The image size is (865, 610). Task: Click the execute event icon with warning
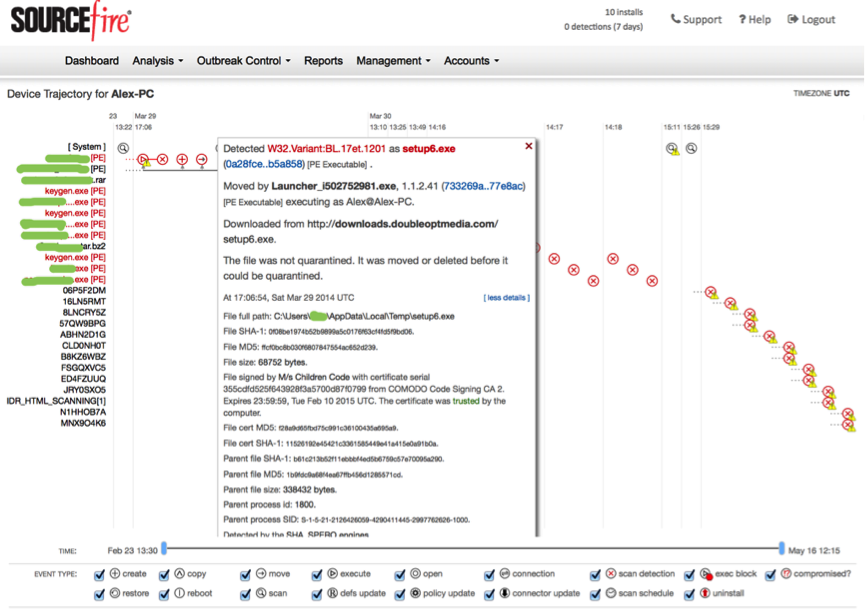point(143,160)
